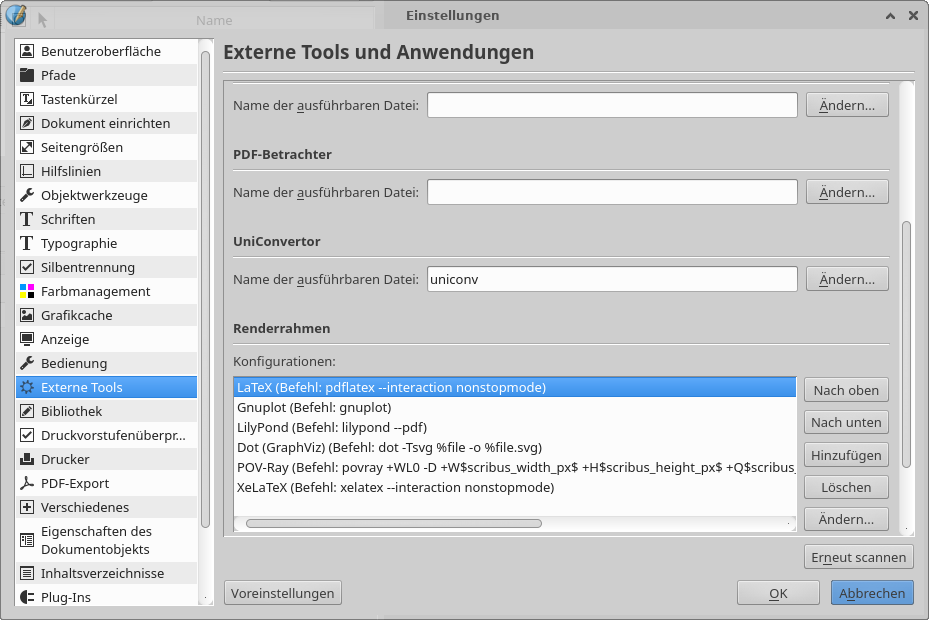This screenshot has height=620, width=929.
Task: Open the Silbentrennung settings category
Action: click(x=88, y=267)
